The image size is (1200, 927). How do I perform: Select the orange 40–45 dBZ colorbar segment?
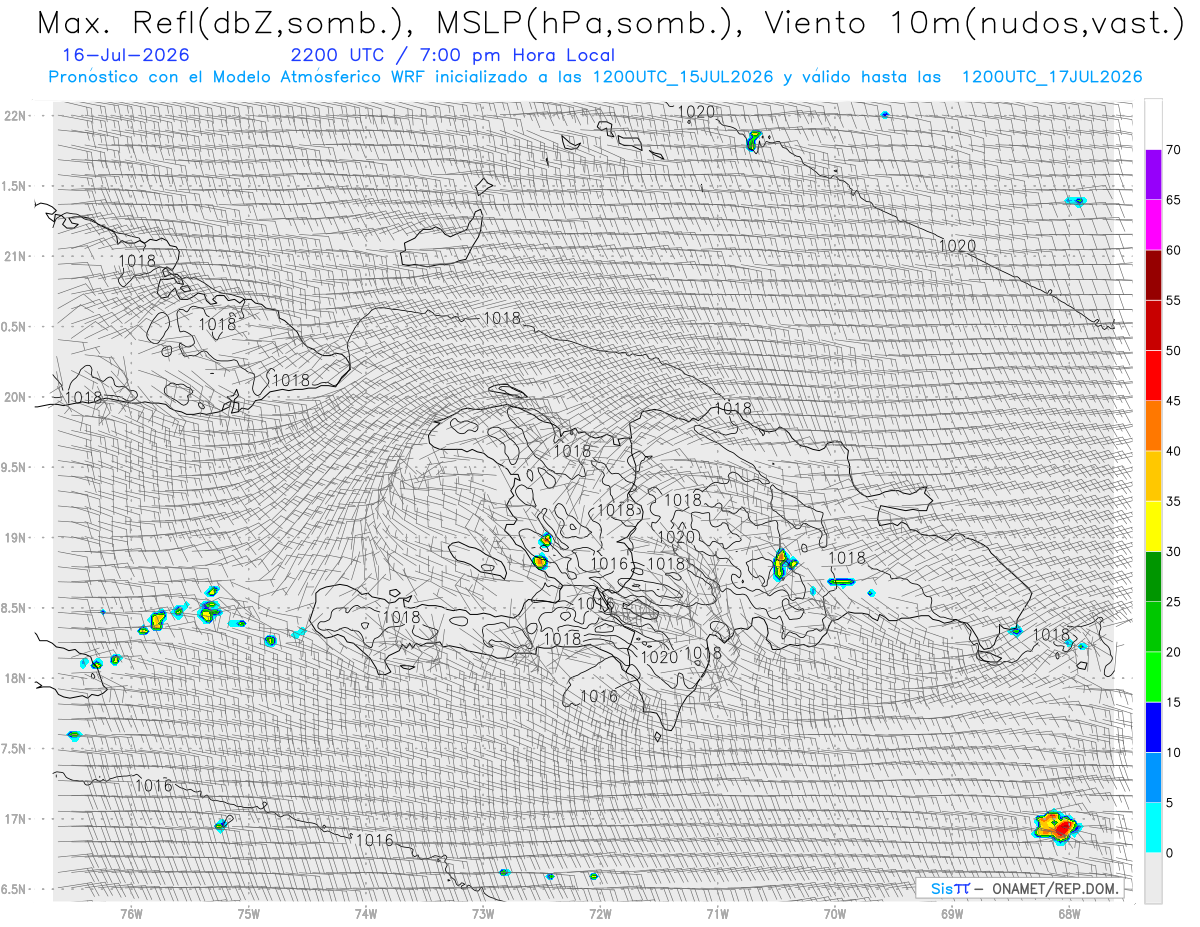[x=1153, y=426]
